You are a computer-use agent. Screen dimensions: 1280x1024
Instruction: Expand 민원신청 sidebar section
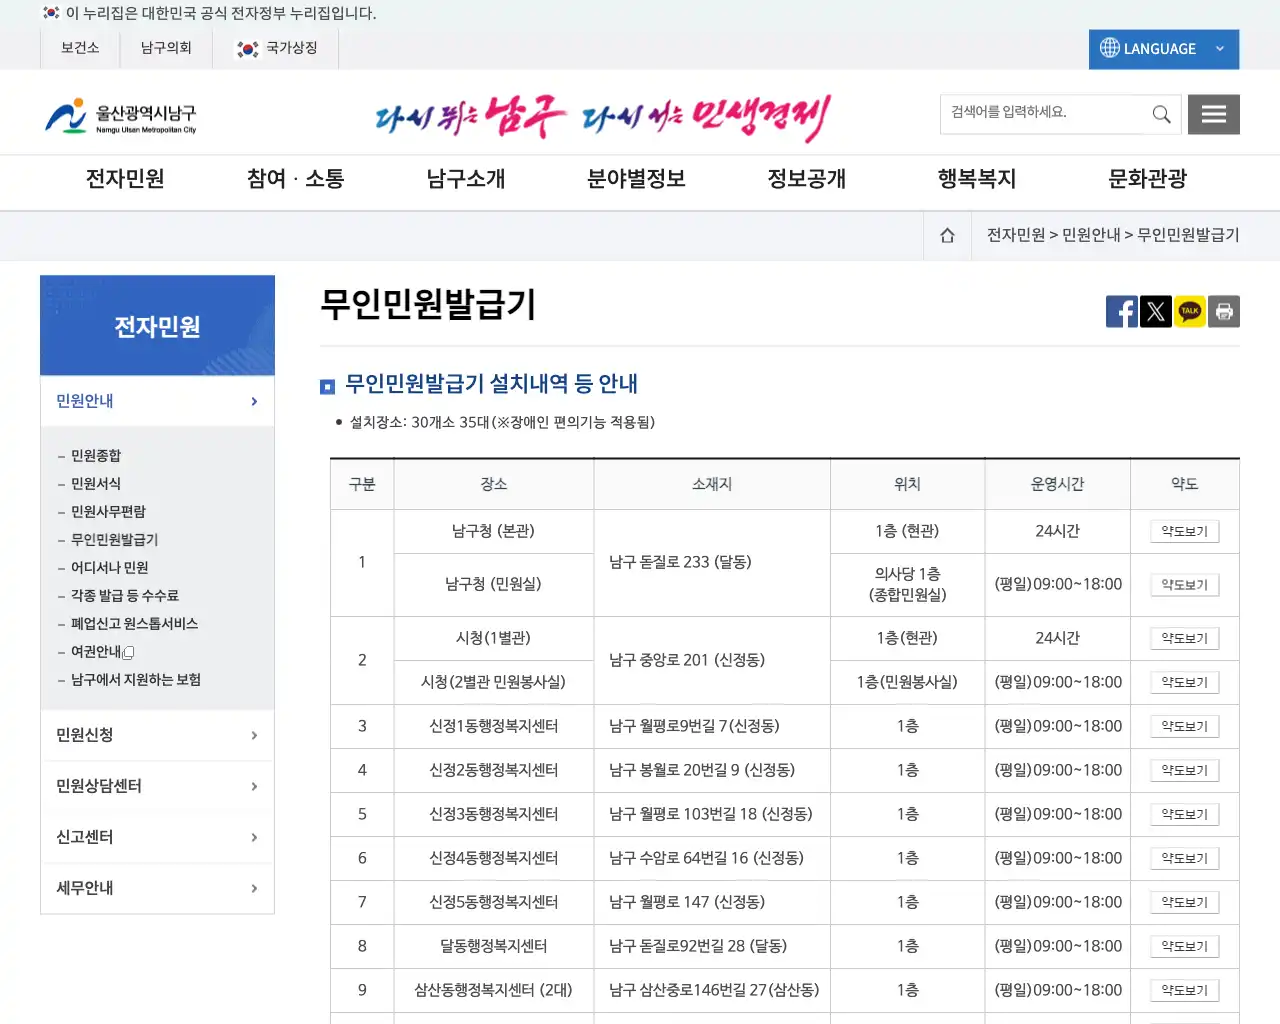click(157, 735)
